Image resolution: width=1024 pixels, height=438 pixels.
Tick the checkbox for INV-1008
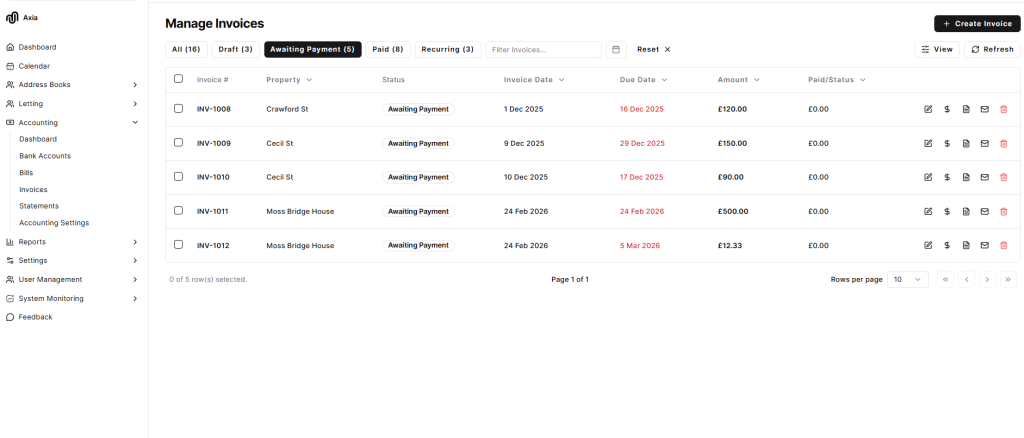point(179,108)
